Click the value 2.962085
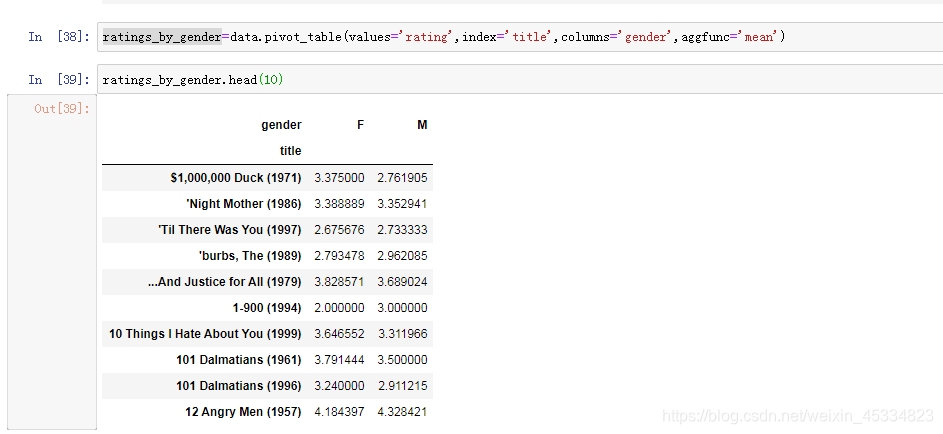The width and height of the screenshot is (943, 434). tap(402, 255)
